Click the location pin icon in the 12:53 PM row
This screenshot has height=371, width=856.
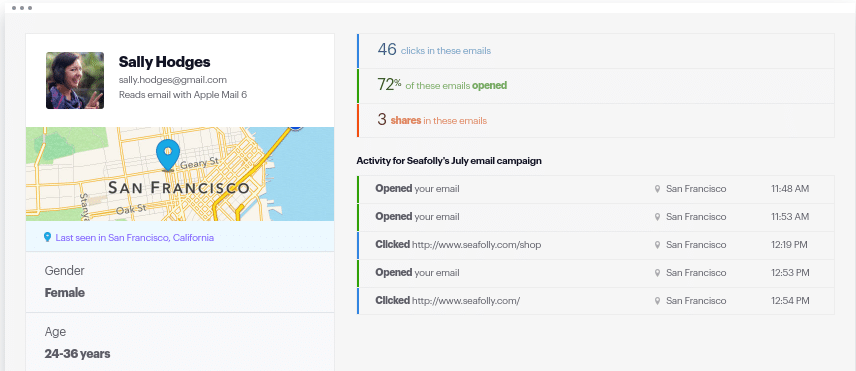[x=657, y=273]
